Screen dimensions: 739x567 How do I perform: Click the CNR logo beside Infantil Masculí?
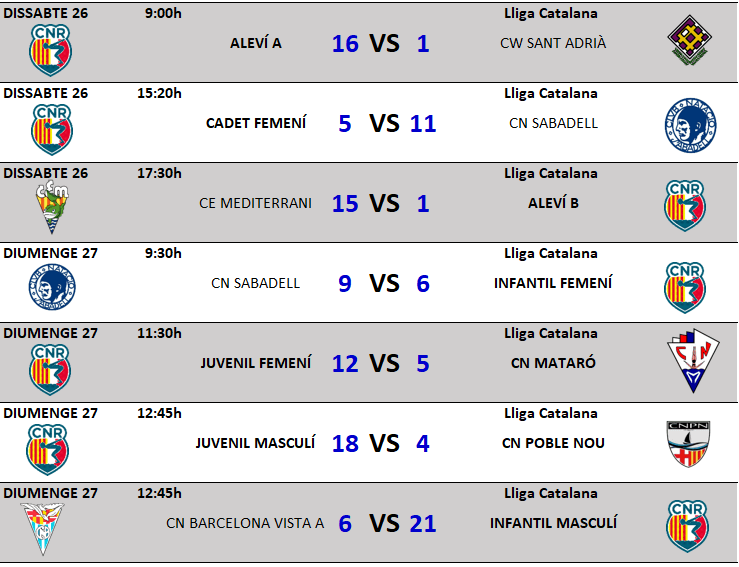coord(689,527)
